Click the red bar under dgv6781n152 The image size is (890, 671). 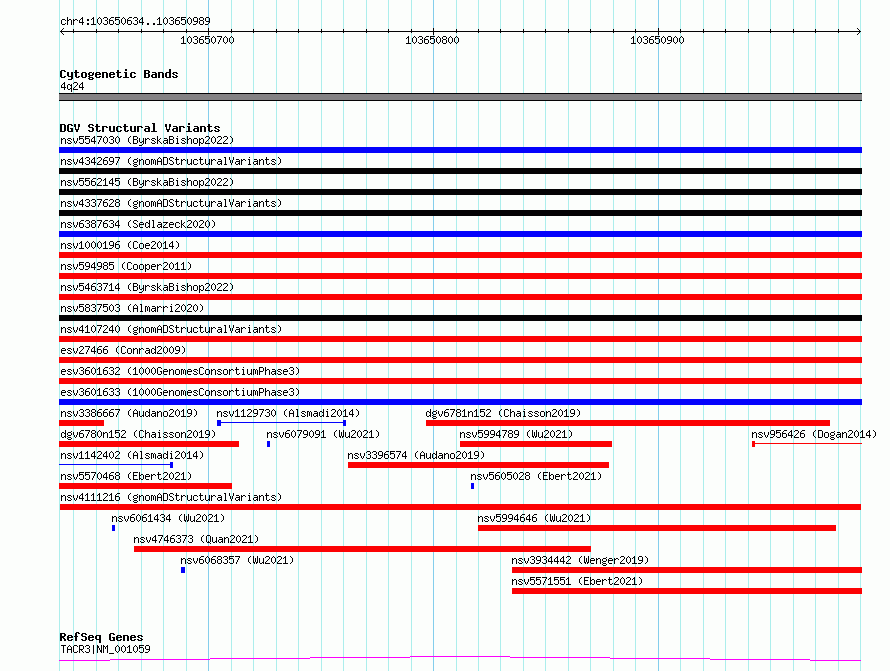628,423
